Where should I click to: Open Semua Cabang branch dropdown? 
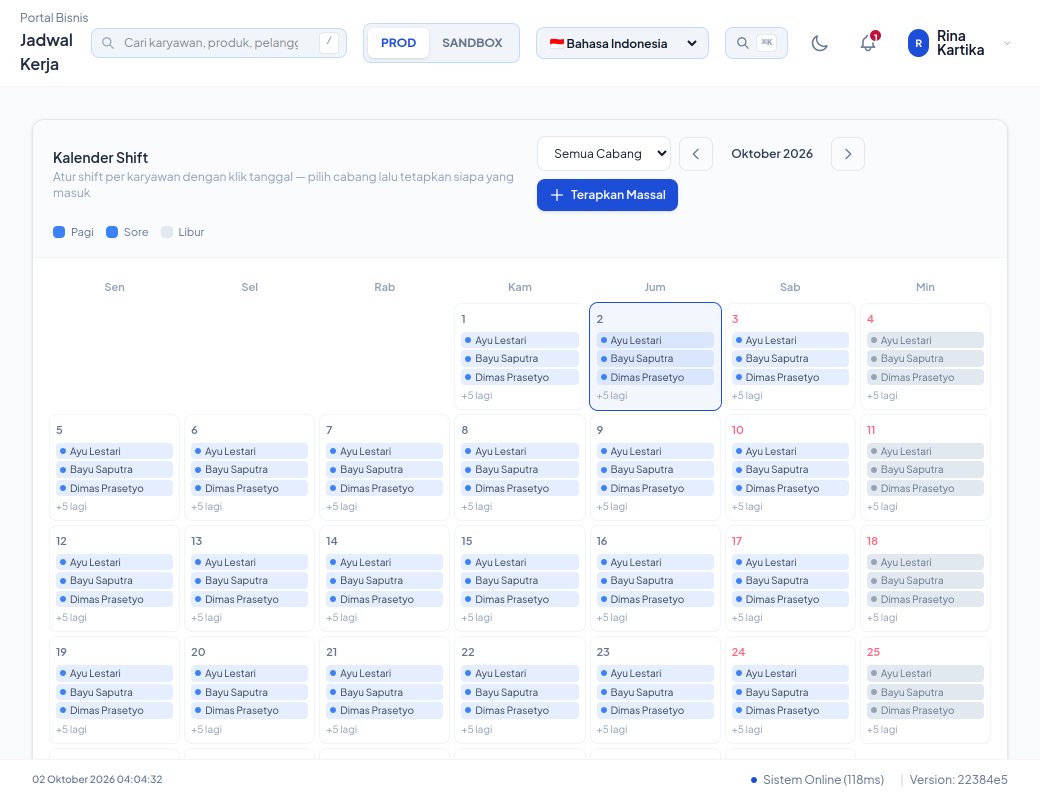[x=604, y=154]
